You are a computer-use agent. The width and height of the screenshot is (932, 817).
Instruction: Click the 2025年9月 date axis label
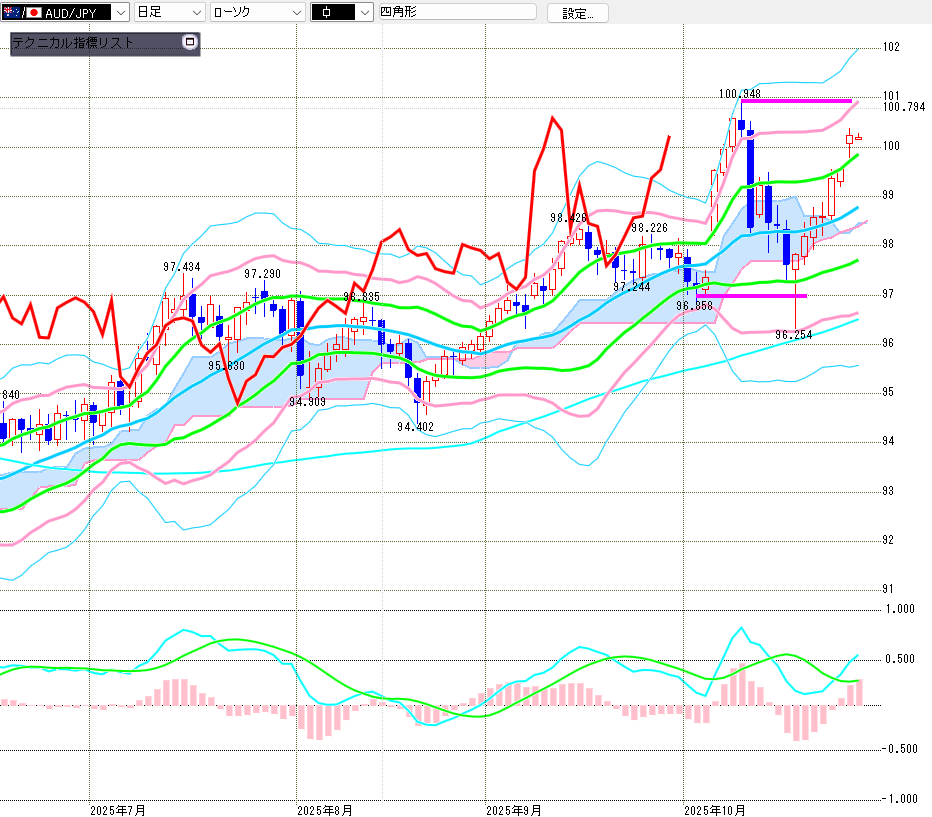point(513,809)
